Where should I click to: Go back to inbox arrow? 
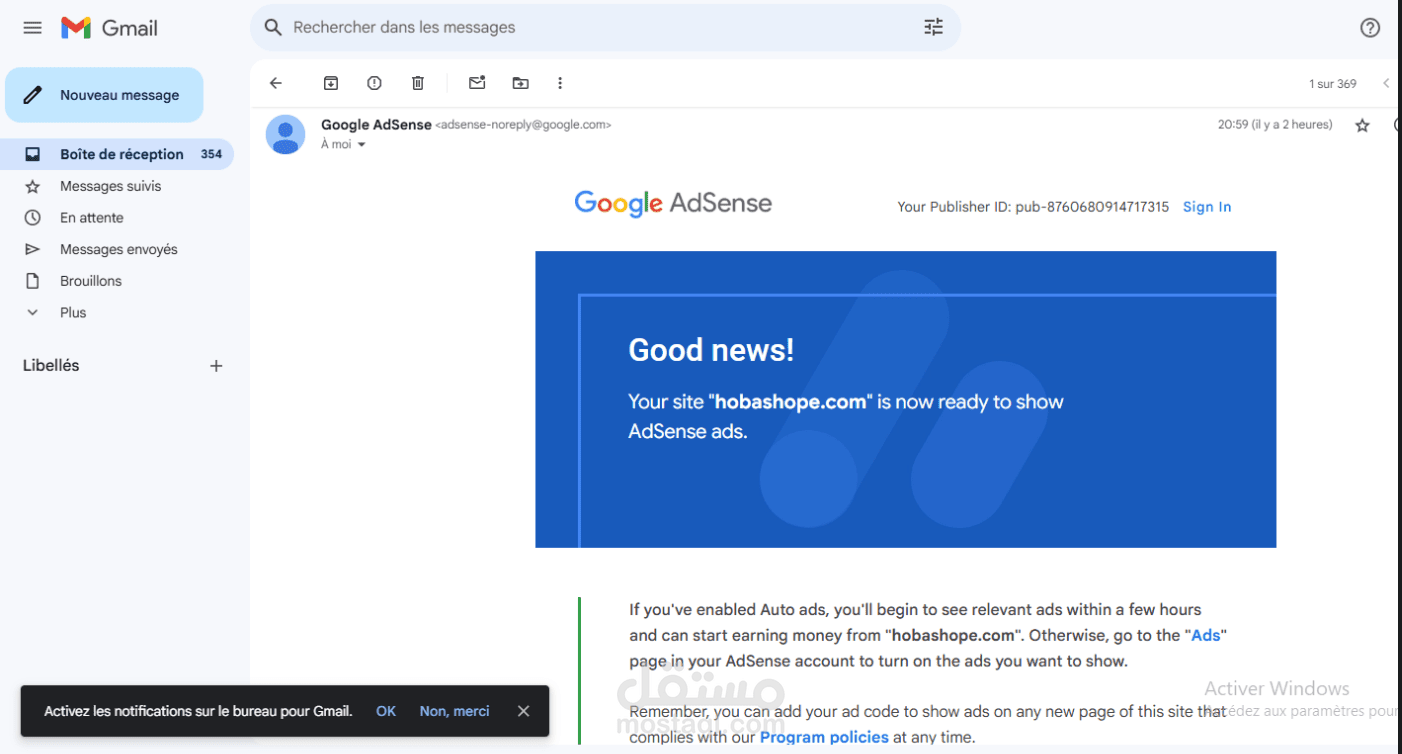pos(276,83)
